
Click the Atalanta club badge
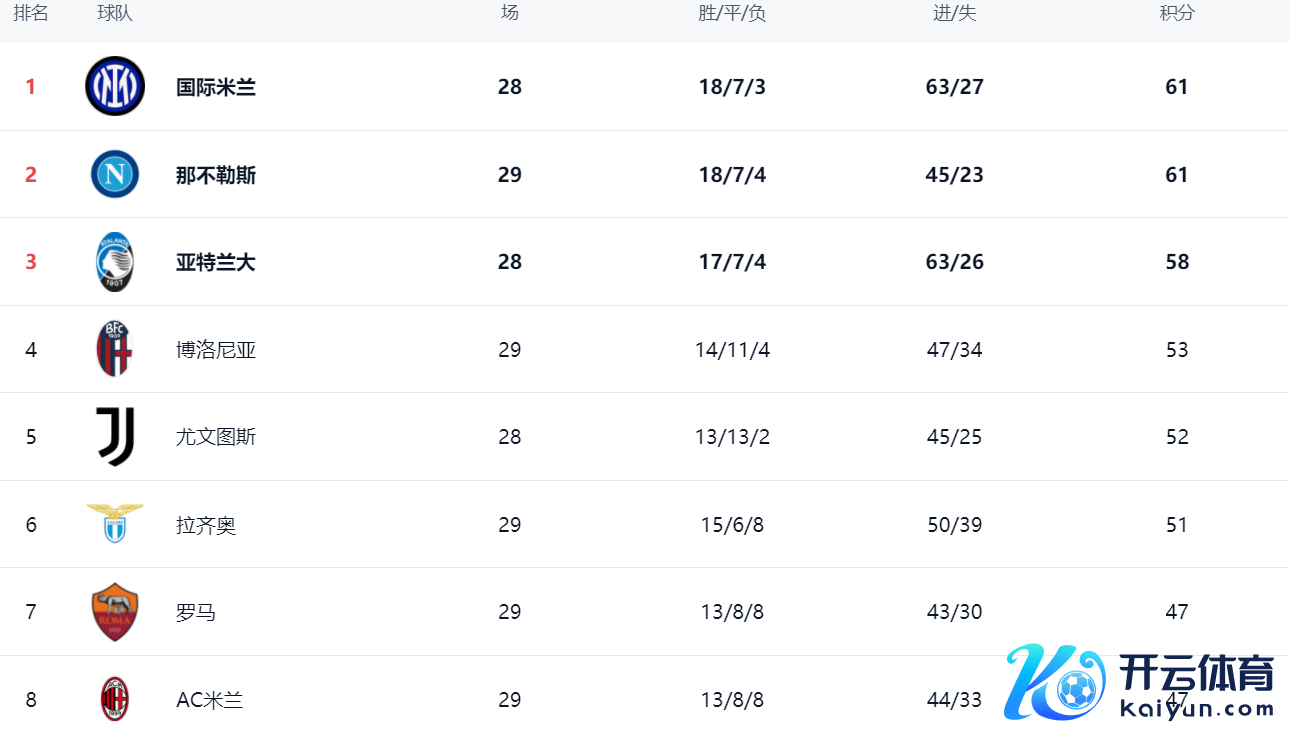pyautogui.click(x=115, y=262)
